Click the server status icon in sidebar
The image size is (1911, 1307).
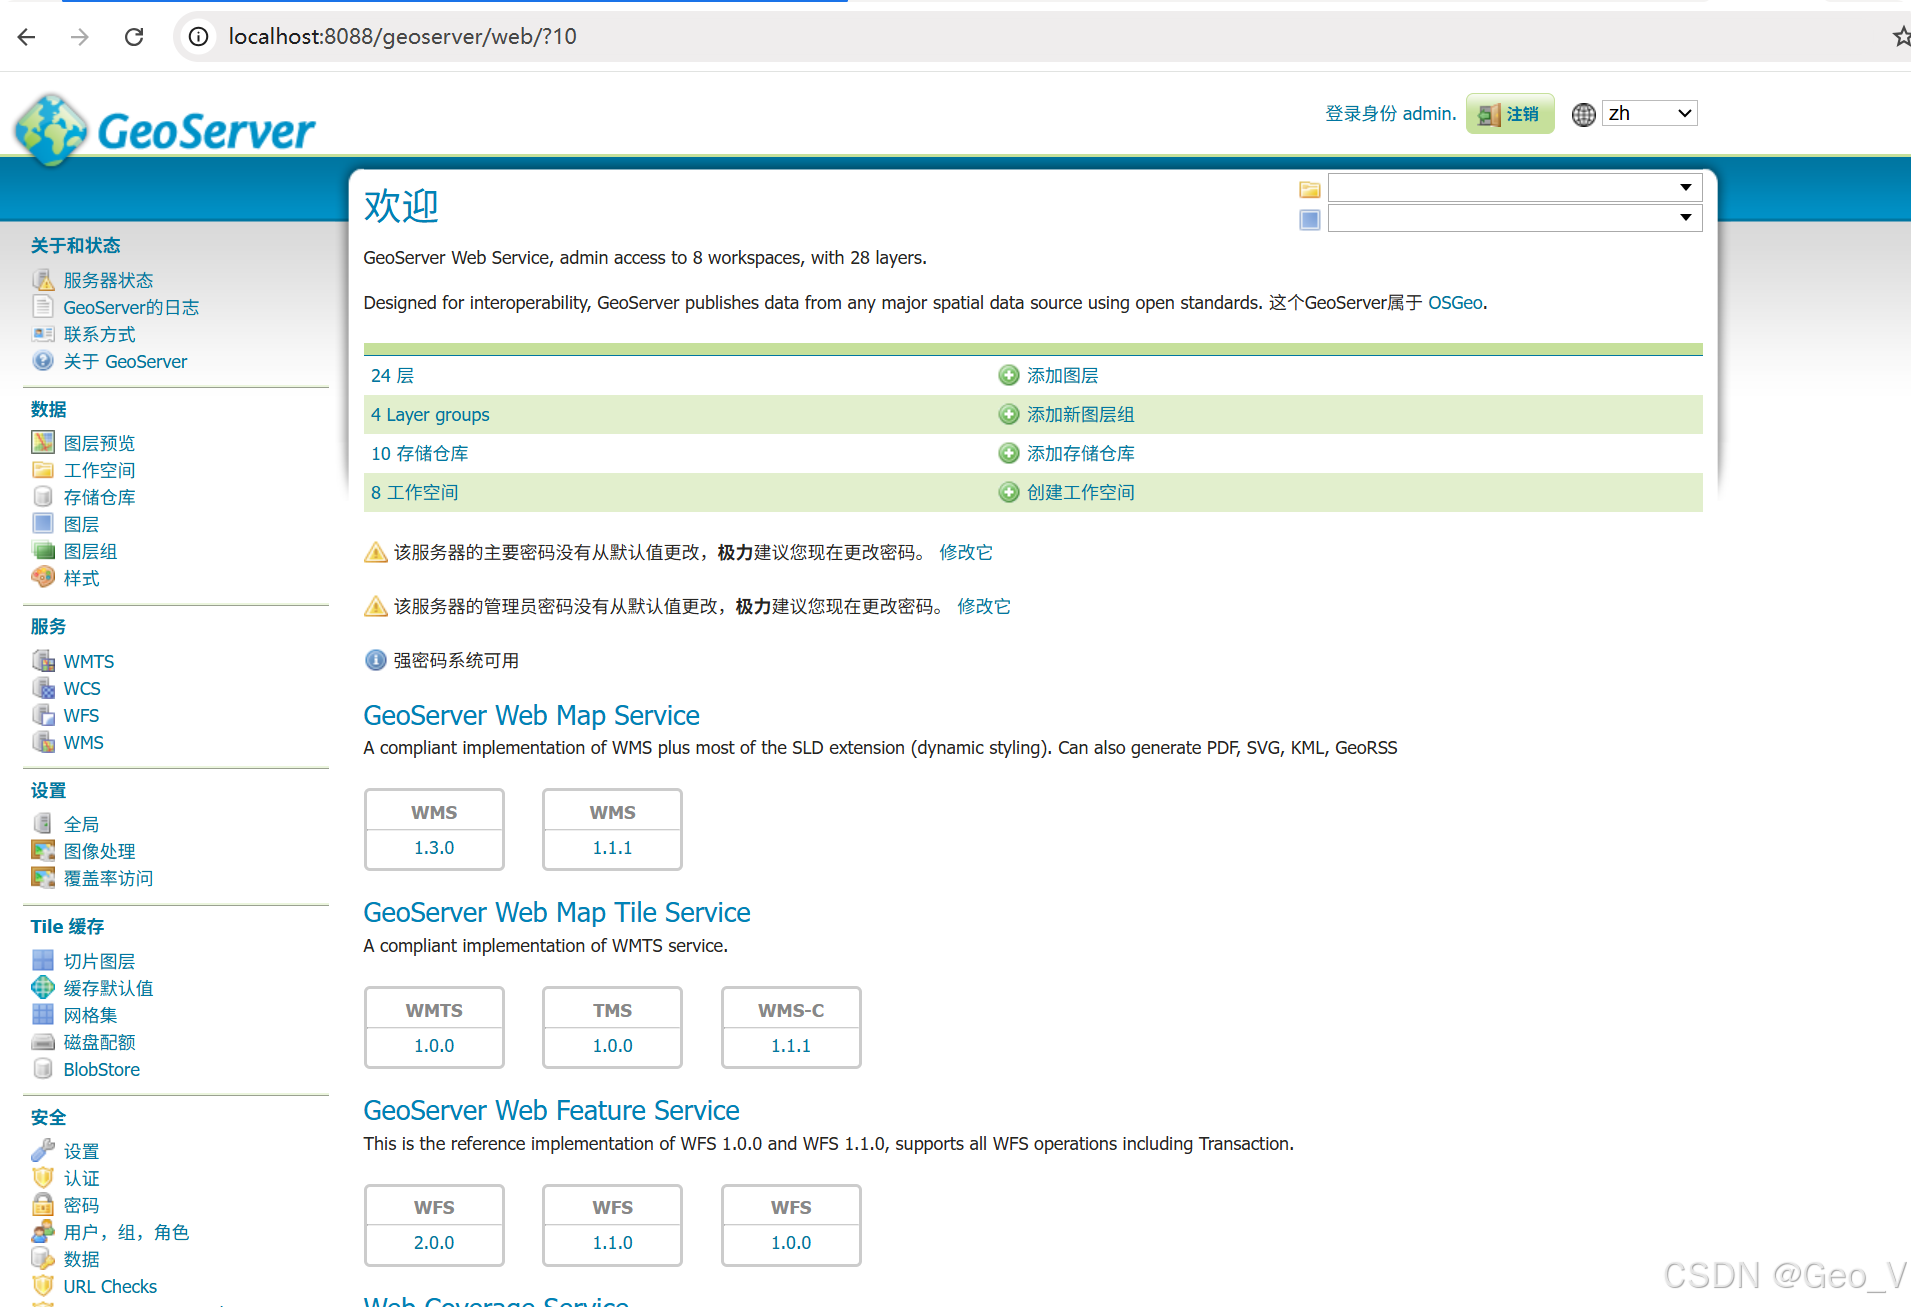pos(43,280)
